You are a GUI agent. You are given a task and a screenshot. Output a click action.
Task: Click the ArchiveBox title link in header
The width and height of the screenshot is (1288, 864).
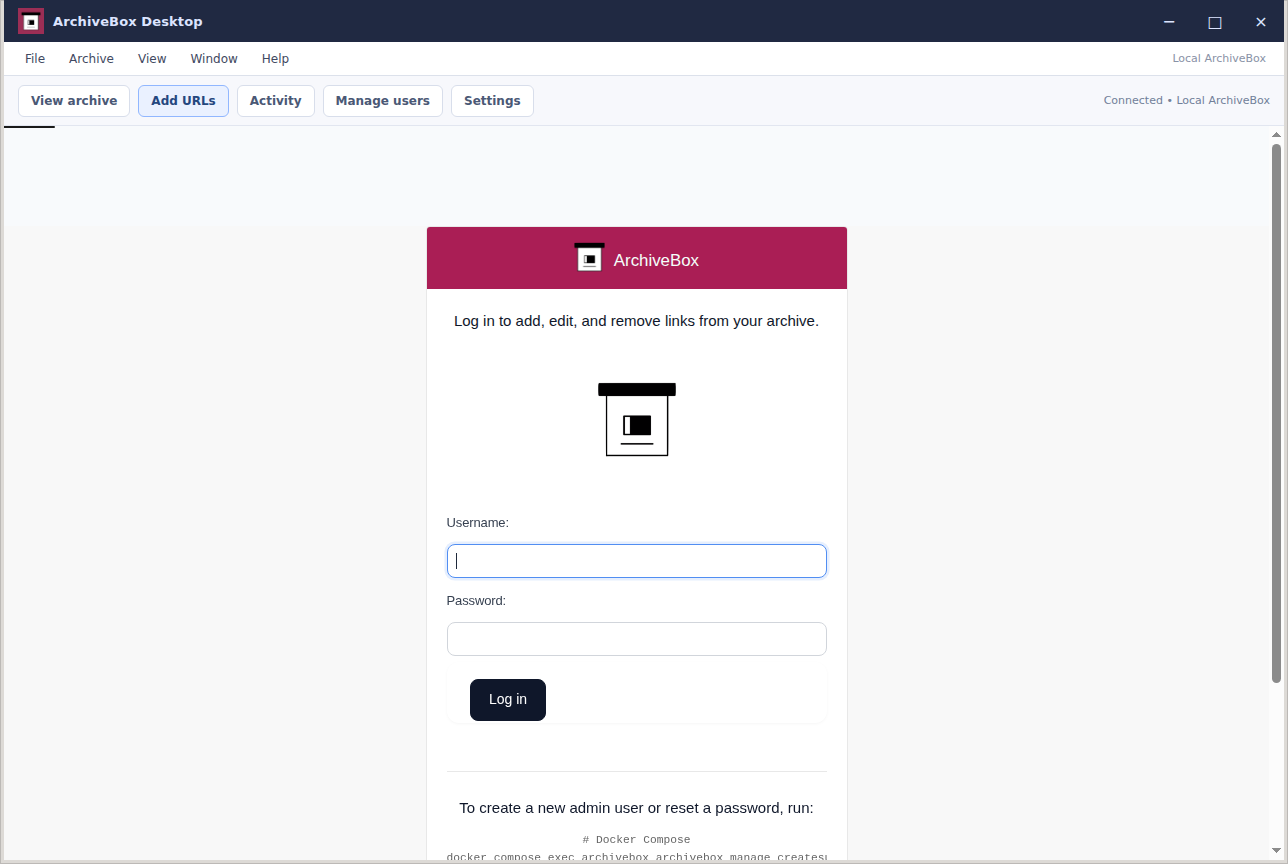(x=656, y=260)
